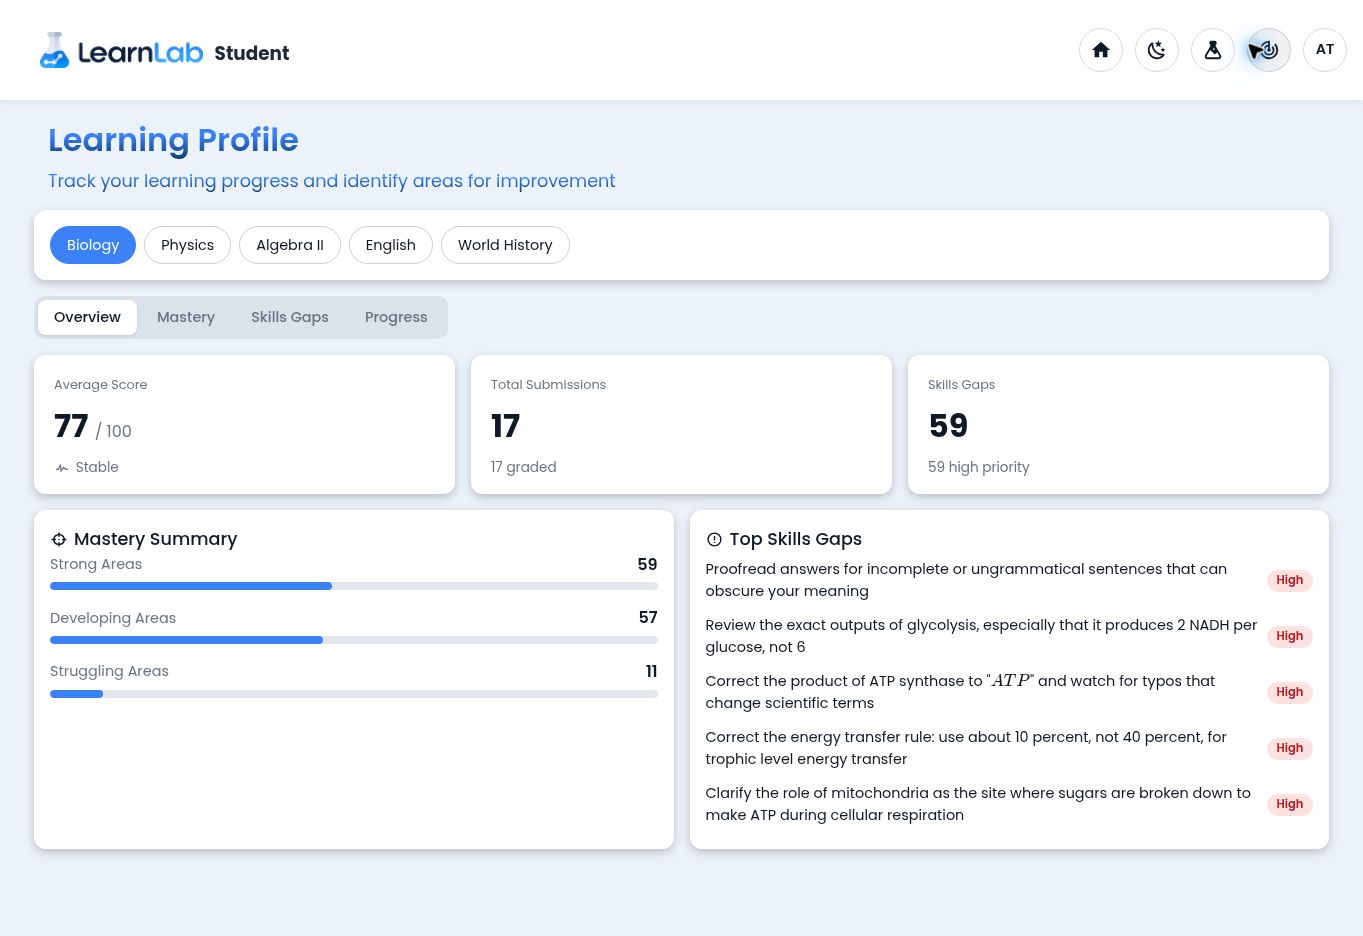Click the '59 high priority' text
The width and height of the screenshot is (1363, 936).
(x=978, y=467)
